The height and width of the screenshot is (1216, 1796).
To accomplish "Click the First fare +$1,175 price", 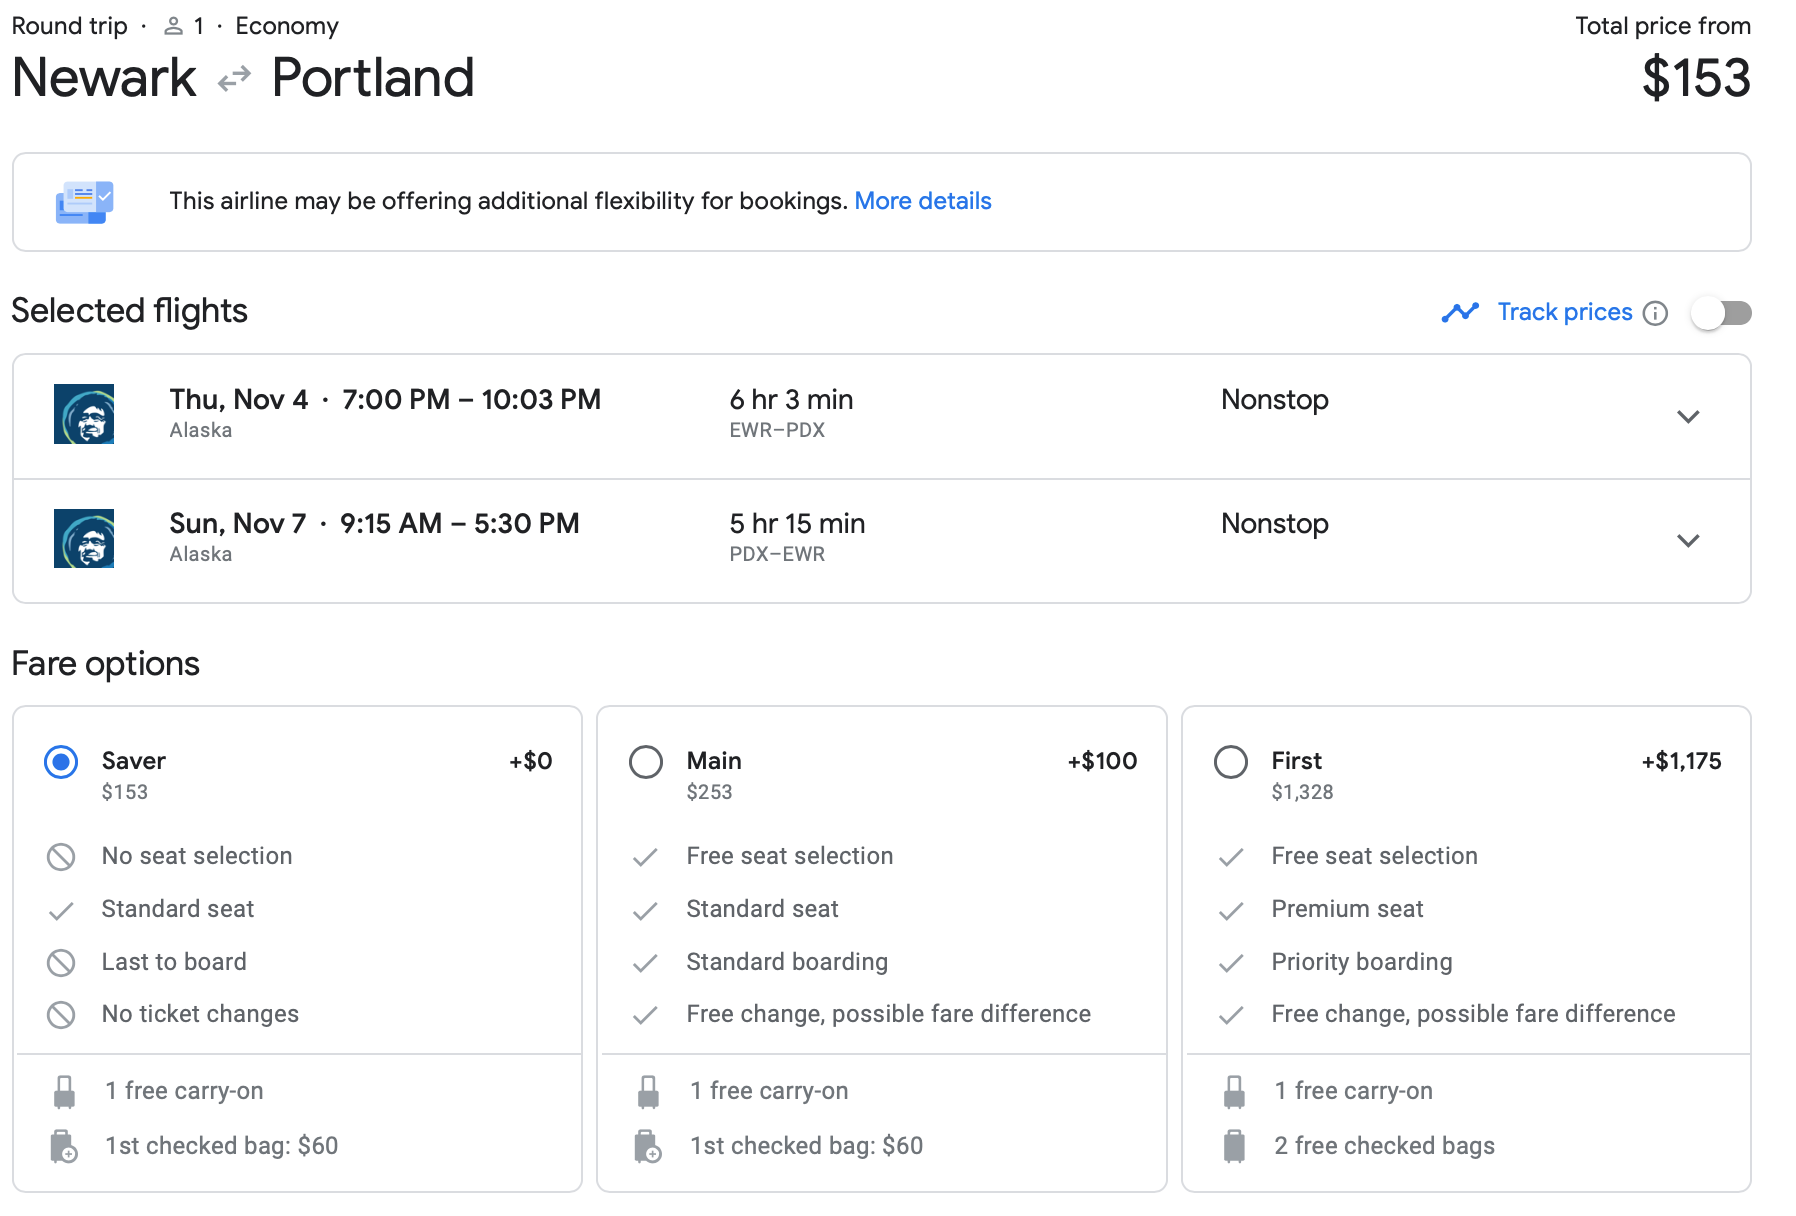I will [x=1681, y=761].
